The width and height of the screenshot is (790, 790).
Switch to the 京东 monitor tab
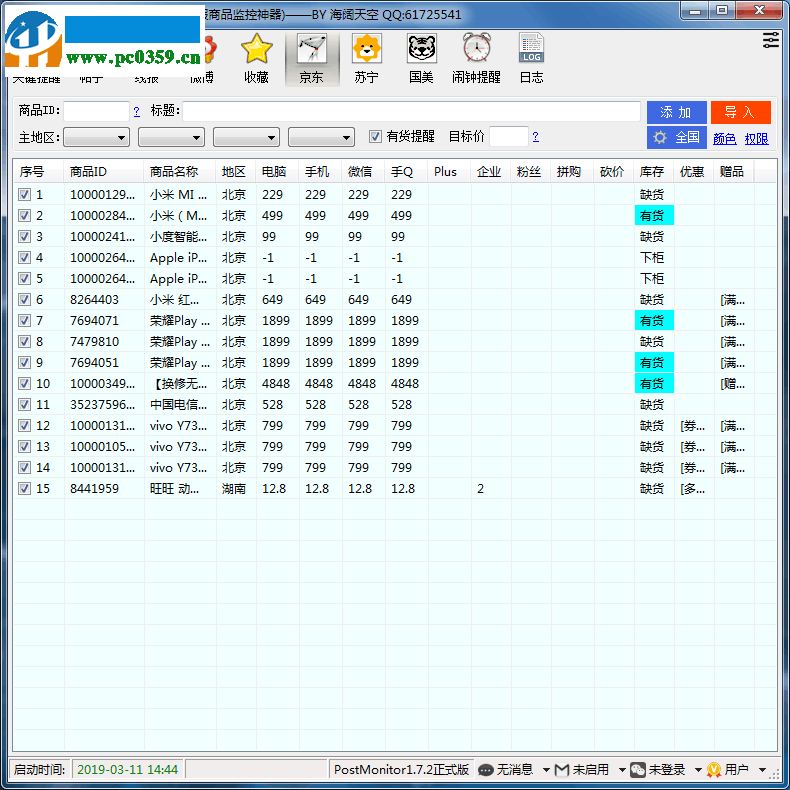click(x=311, y=59)
